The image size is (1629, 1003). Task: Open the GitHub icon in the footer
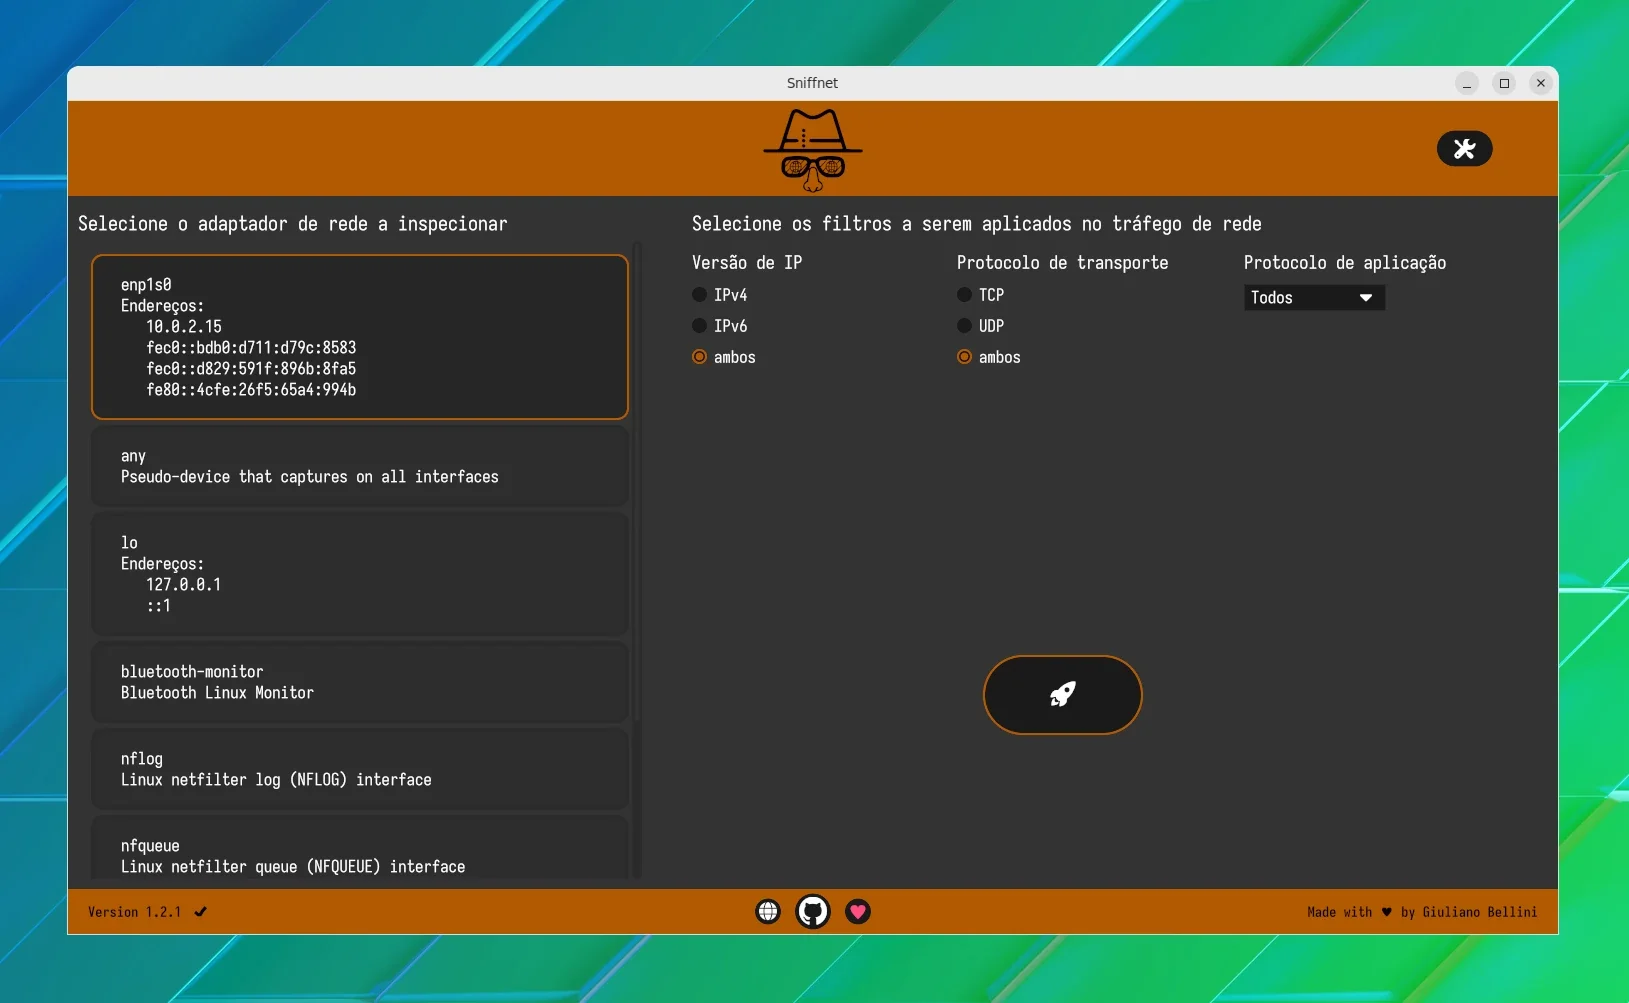pos(813,912)
